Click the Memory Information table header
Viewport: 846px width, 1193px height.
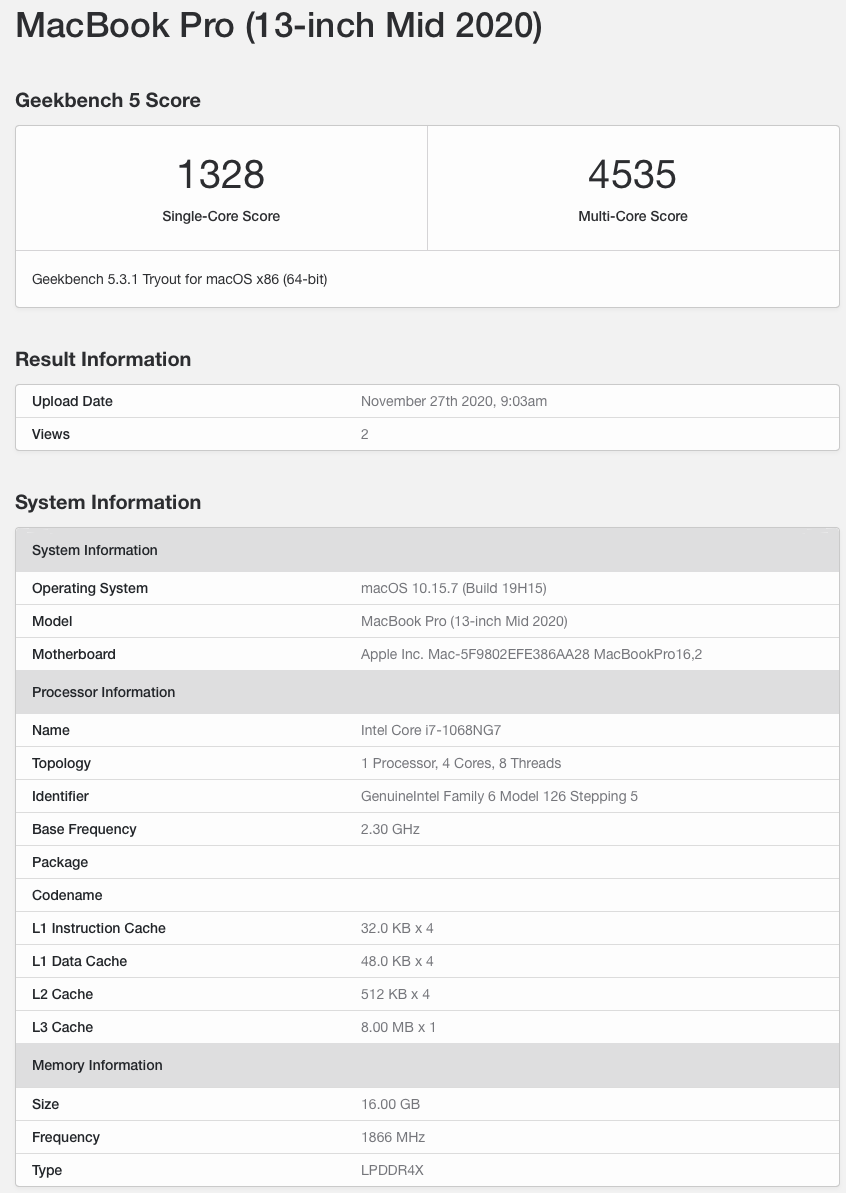[x=428, y=1065]
